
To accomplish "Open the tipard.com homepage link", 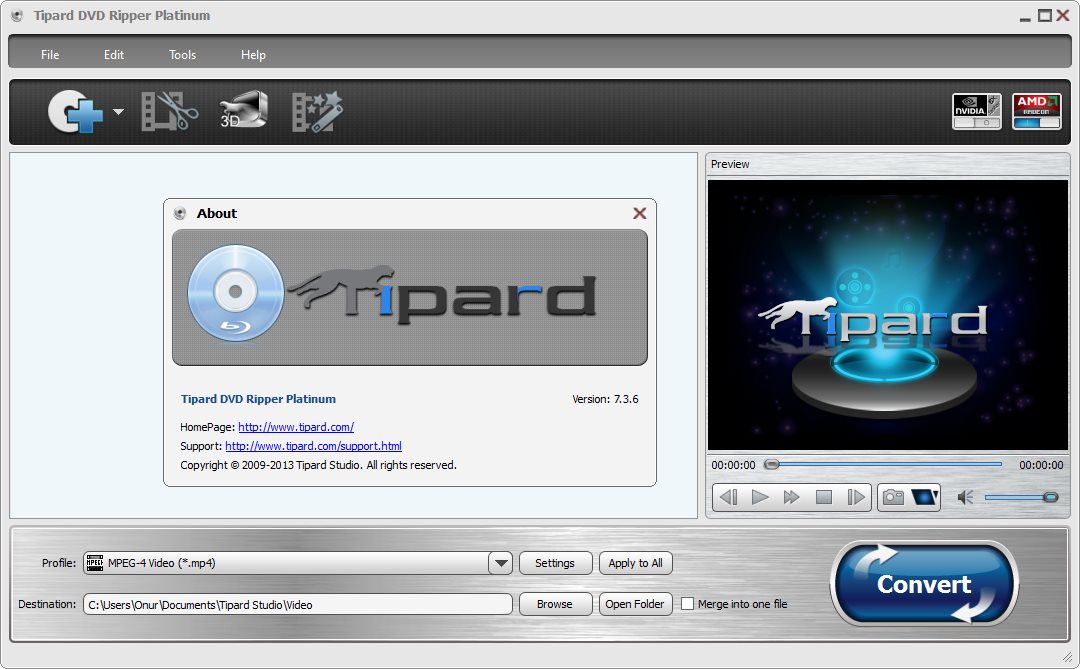I will [296, 427].
